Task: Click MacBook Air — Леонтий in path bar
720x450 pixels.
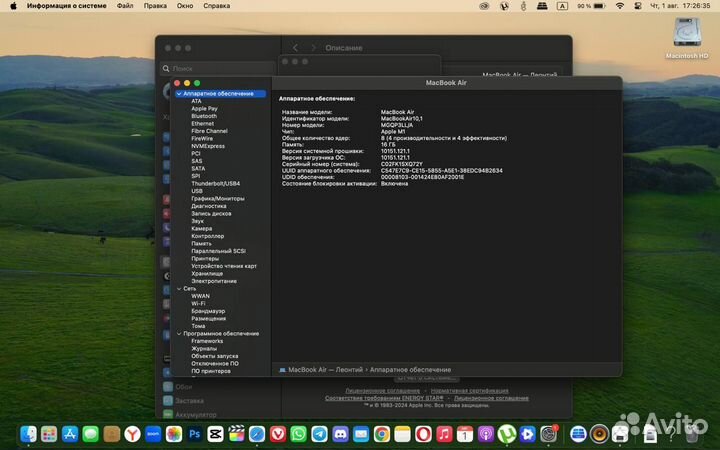Action: [323, 370]
